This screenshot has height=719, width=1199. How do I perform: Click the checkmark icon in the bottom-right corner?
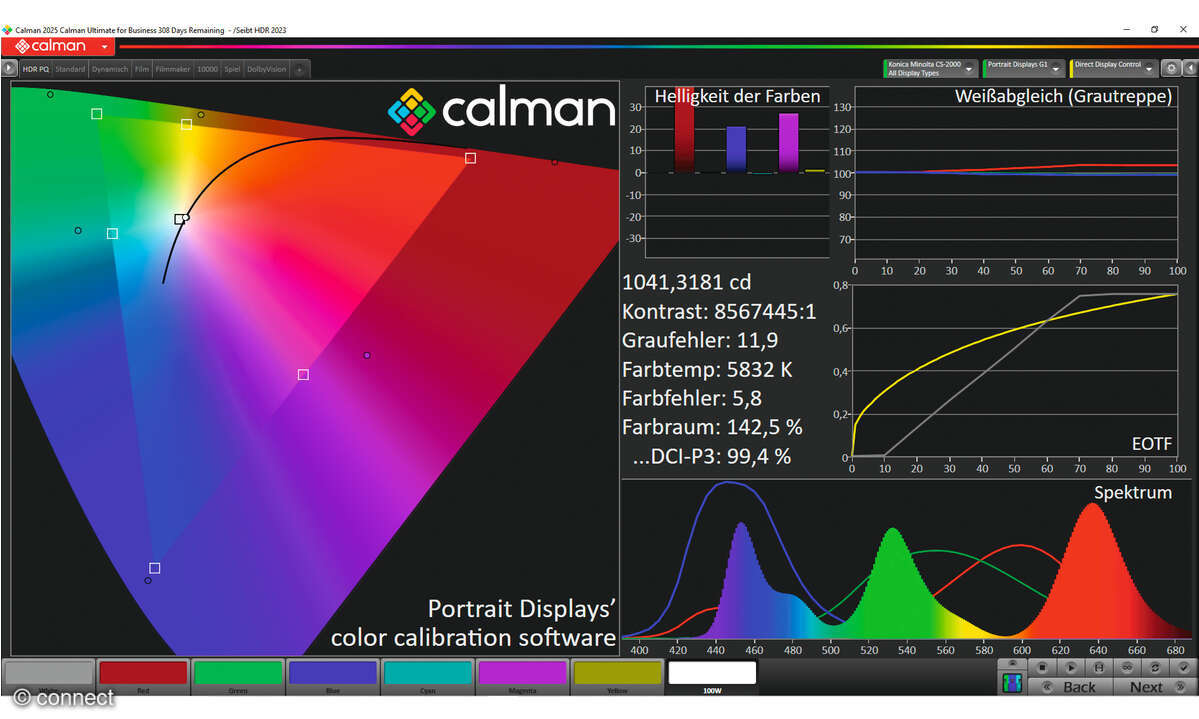pyautogui.click(x=1184, y=667)
